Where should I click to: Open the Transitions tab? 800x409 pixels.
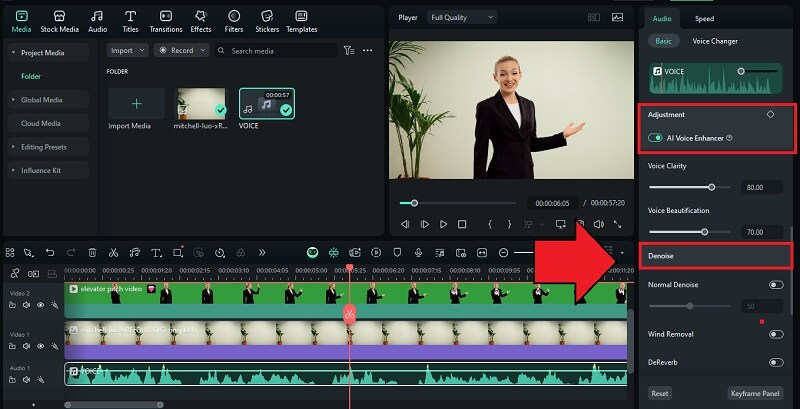pyautogui.click(x=166, y=22)
